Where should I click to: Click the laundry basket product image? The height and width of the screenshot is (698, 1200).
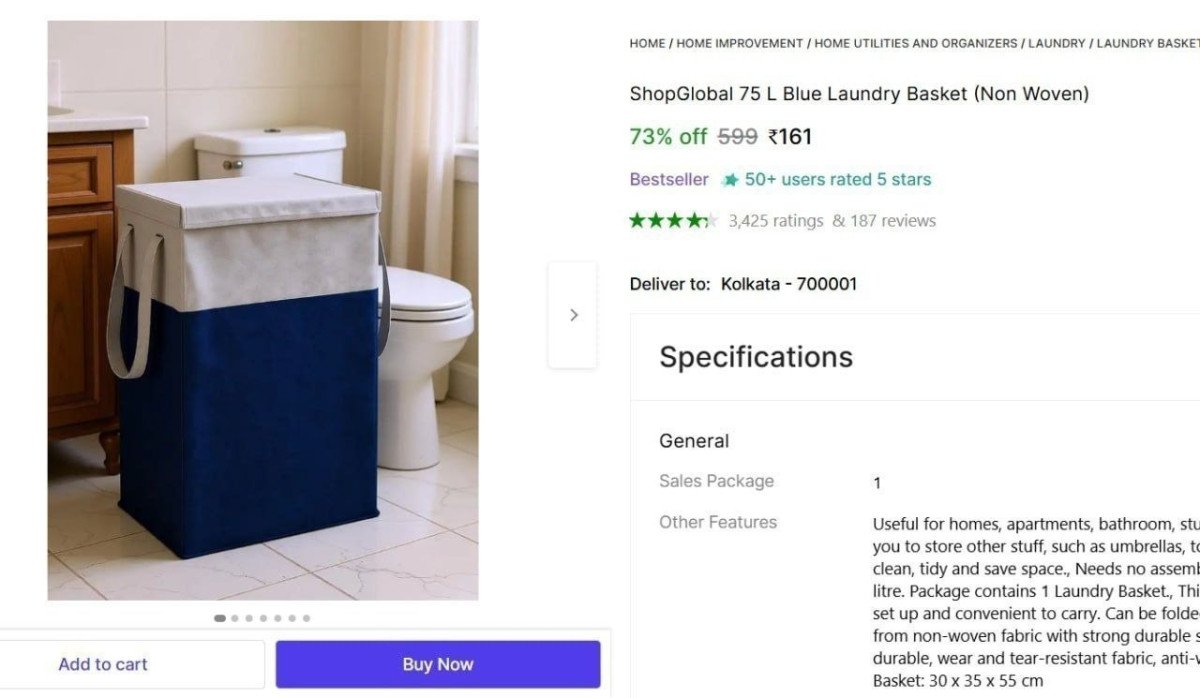click(260, 310)
